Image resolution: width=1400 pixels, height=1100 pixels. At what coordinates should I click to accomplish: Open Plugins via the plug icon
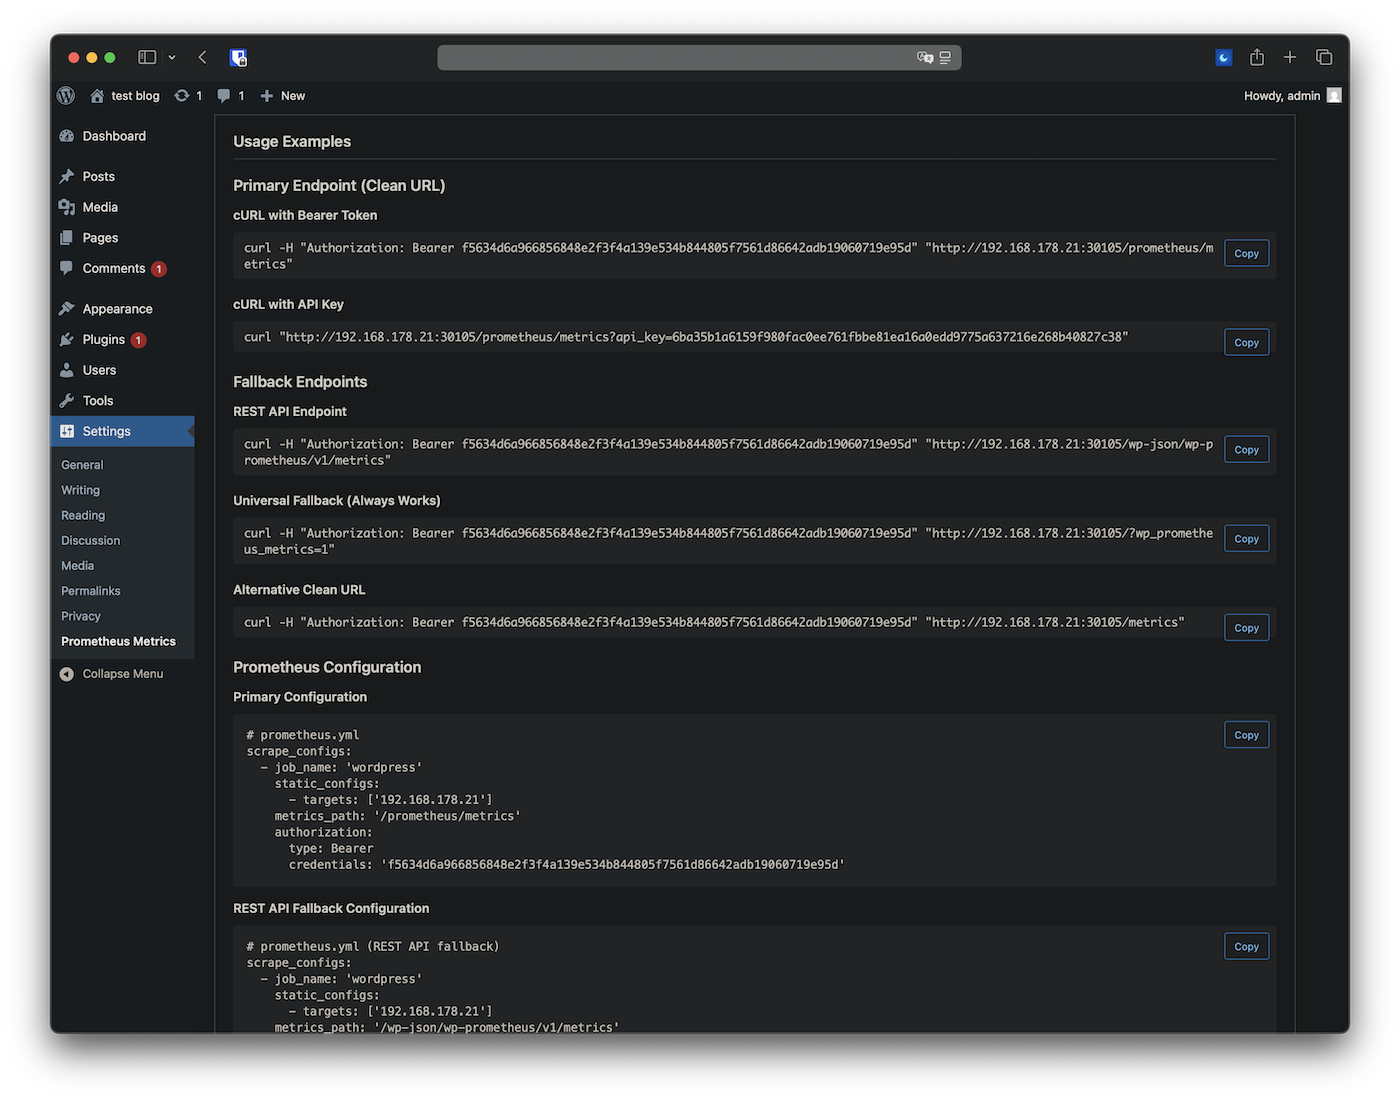(66, 339)
